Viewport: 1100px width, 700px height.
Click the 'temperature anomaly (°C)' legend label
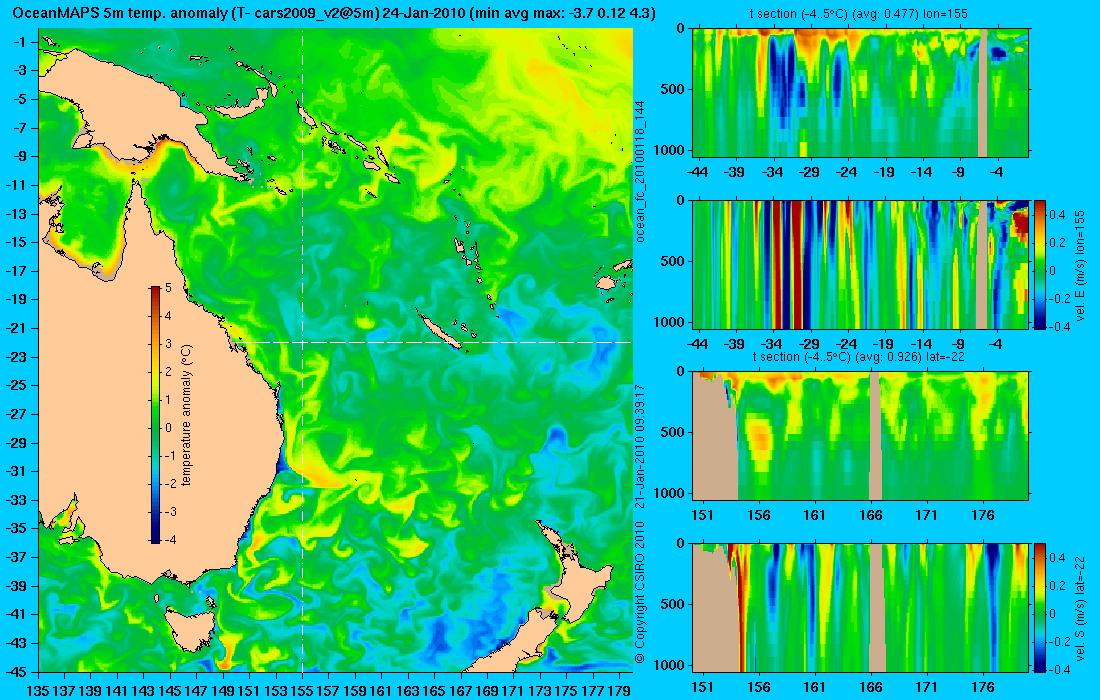187,415
